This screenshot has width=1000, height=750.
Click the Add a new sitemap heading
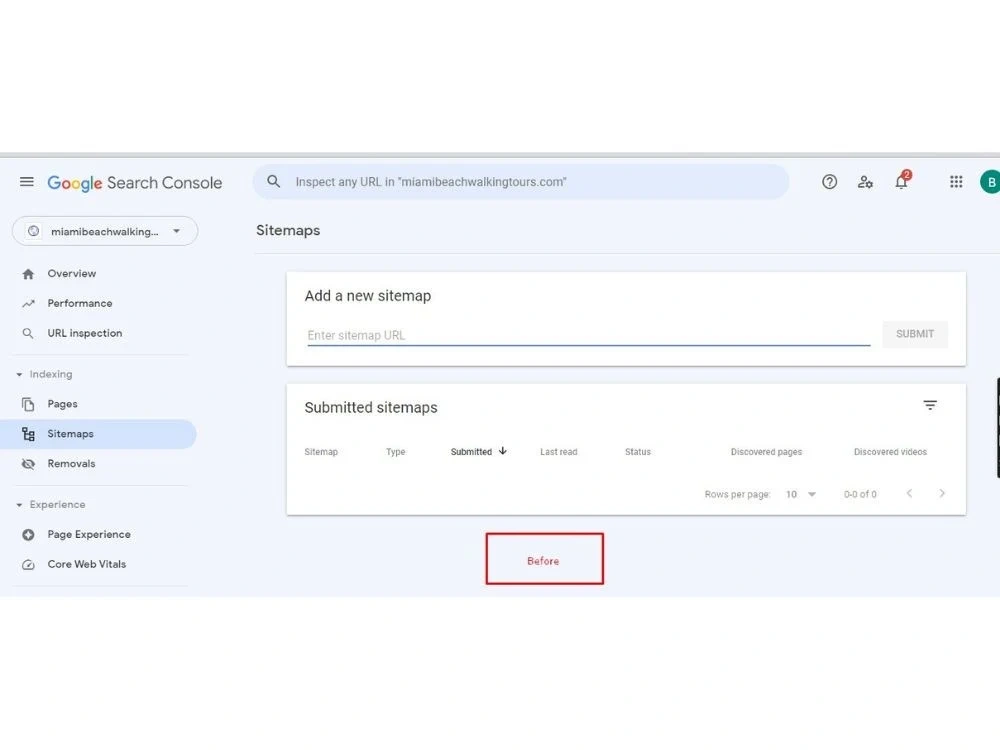pyautogui.click(x=368, y=296)
